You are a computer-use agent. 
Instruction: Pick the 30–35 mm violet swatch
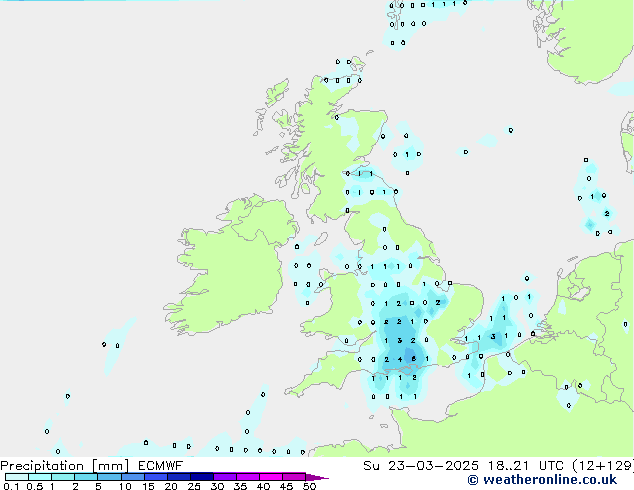(x=224, y=477)
